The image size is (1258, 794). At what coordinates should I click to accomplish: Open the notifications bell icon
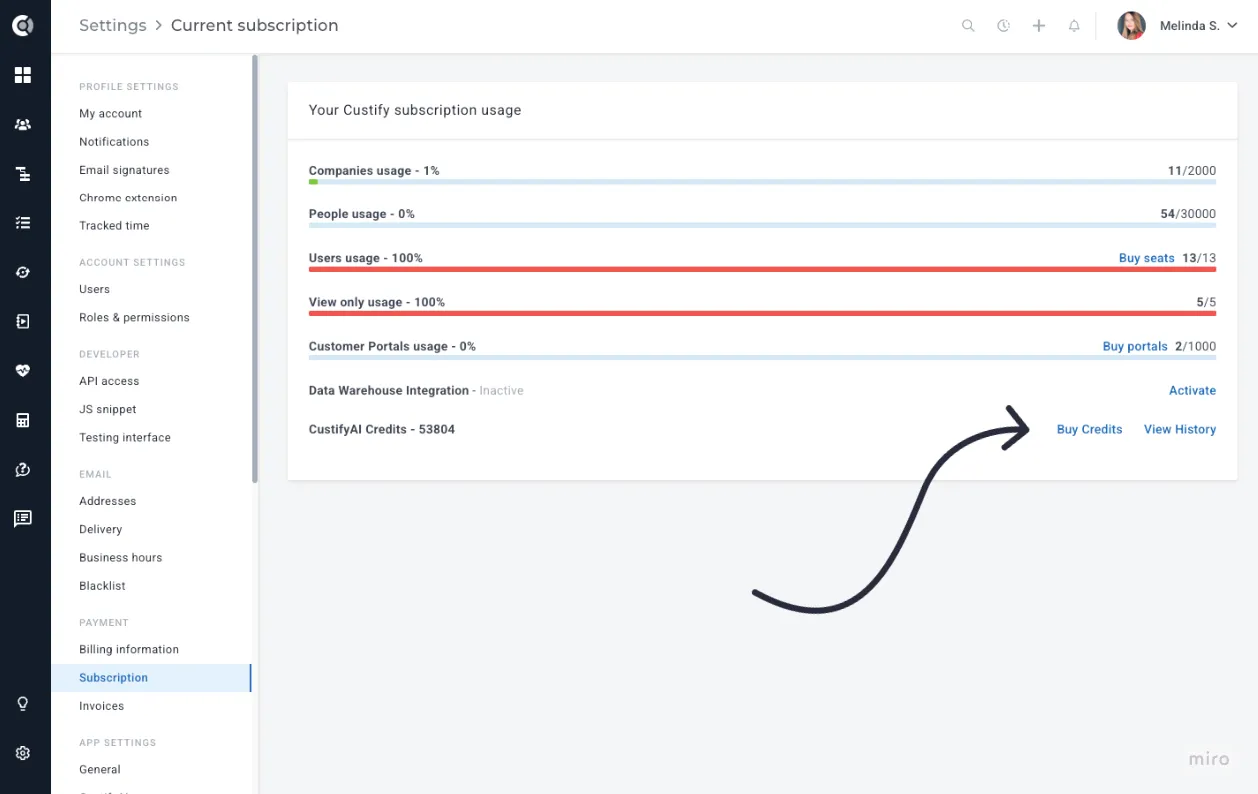1074,26
